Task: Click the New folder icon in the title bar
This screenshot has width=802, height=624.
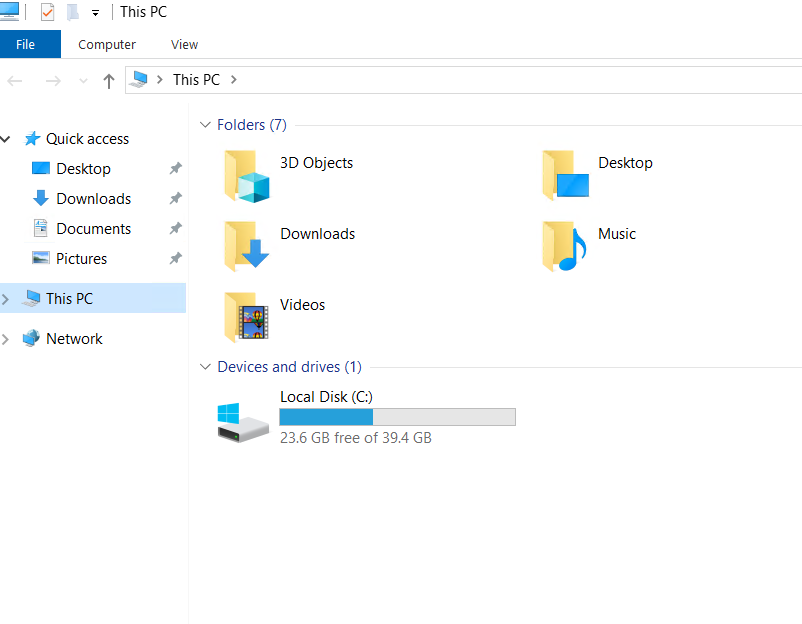Action: tap(73, 13)
